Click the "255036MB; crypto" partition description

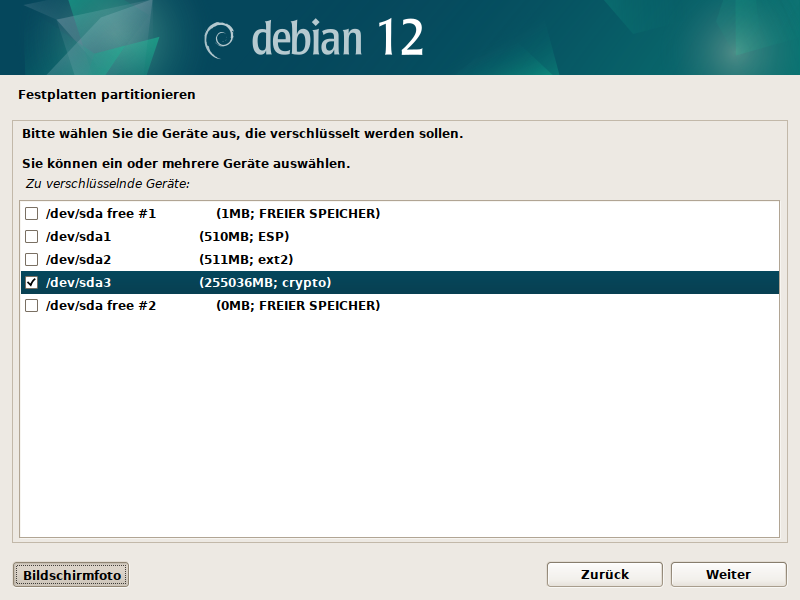(265, 283)
